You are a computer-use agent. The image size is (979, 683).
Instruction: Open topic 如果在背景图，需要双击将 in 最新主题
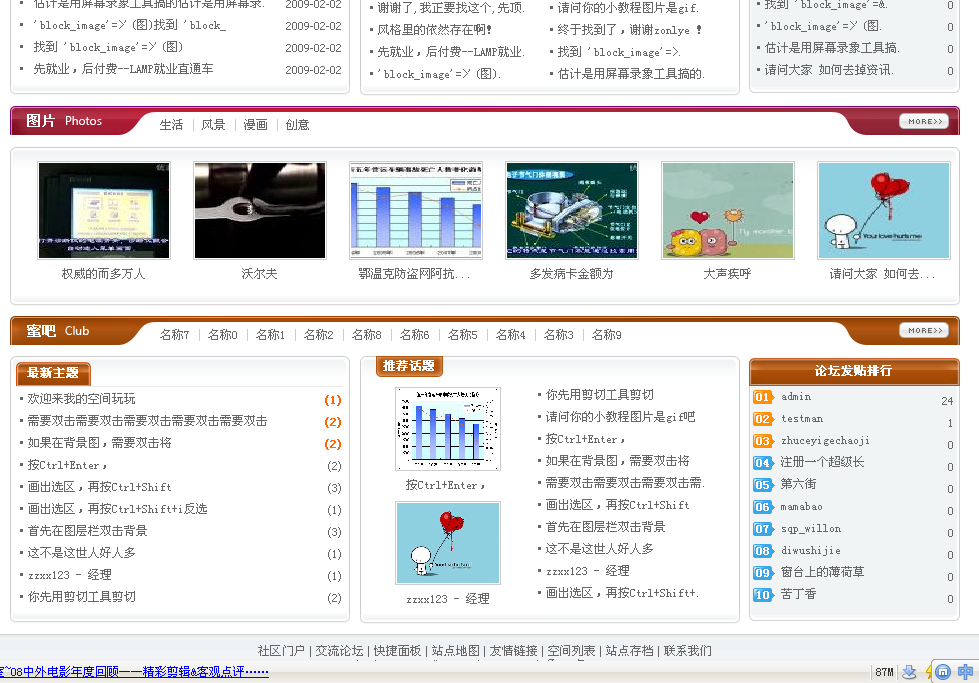[x=99, y=443]
